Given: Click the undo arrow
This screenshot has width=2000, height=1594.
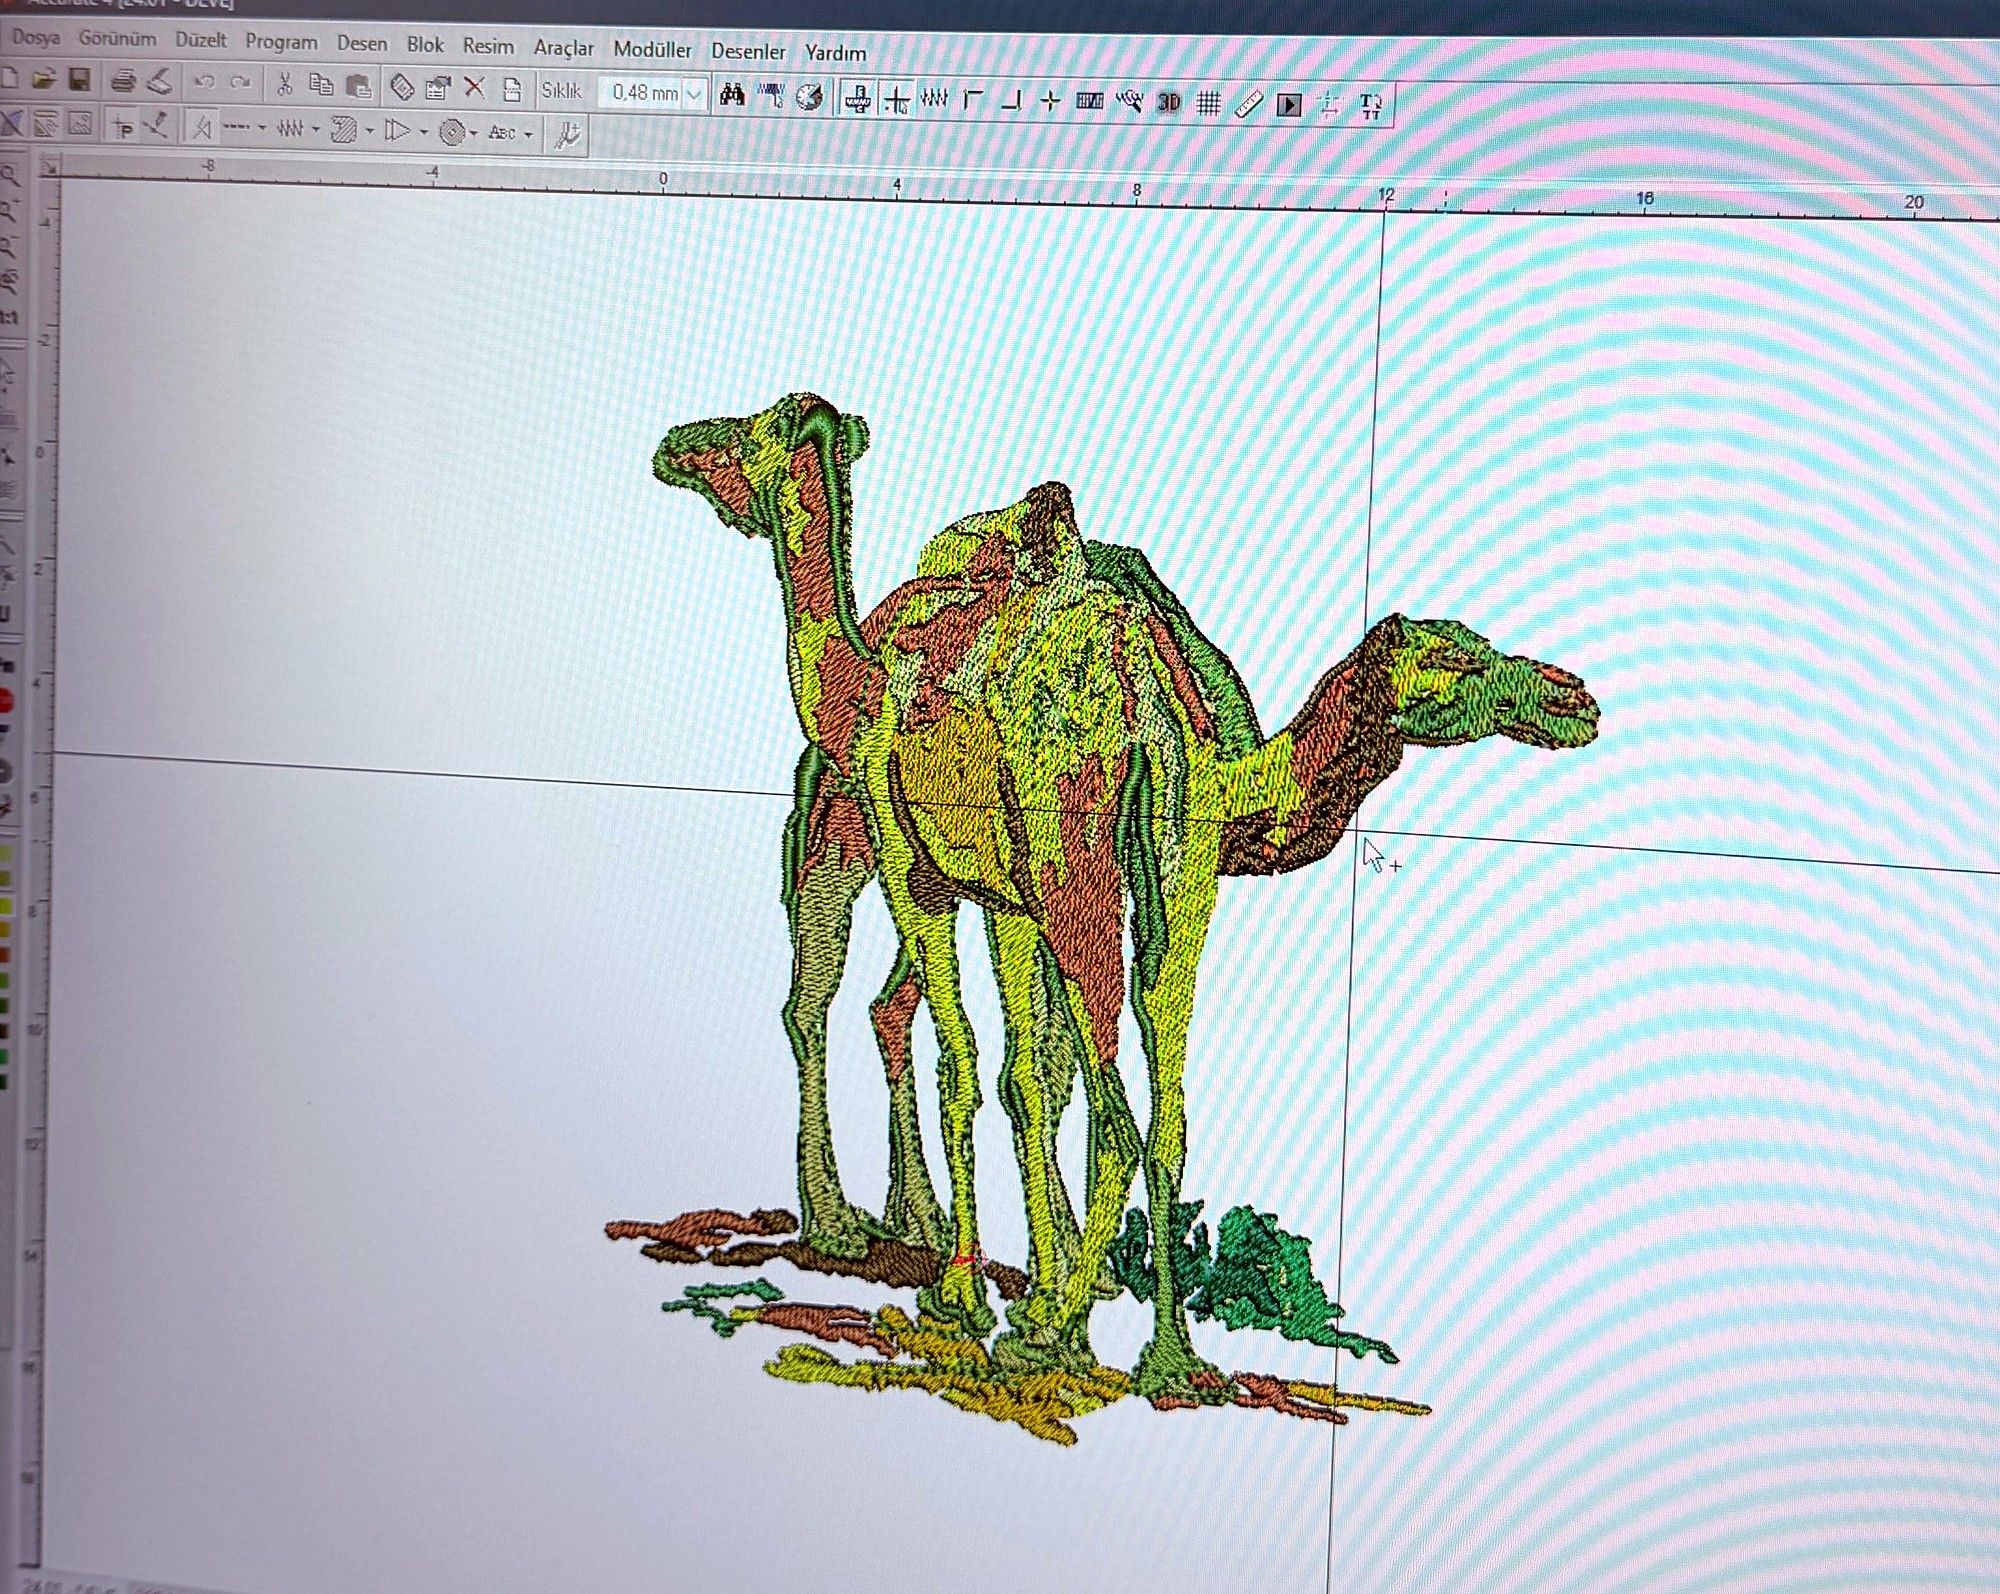Looking at the screenshot, I should (204, 83).
